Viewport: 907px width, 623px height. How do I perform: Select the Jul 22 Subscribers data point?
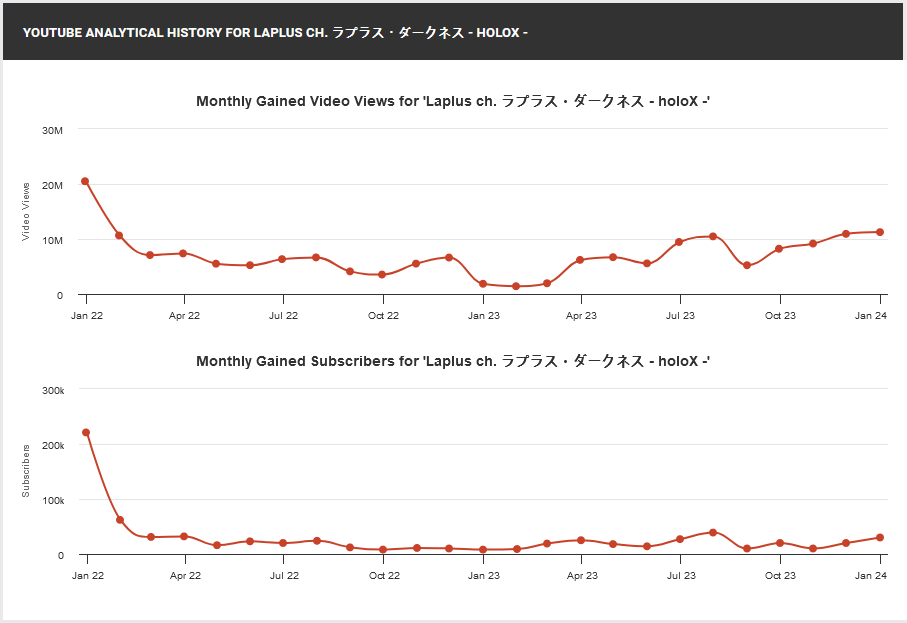[x=283, y=543]
